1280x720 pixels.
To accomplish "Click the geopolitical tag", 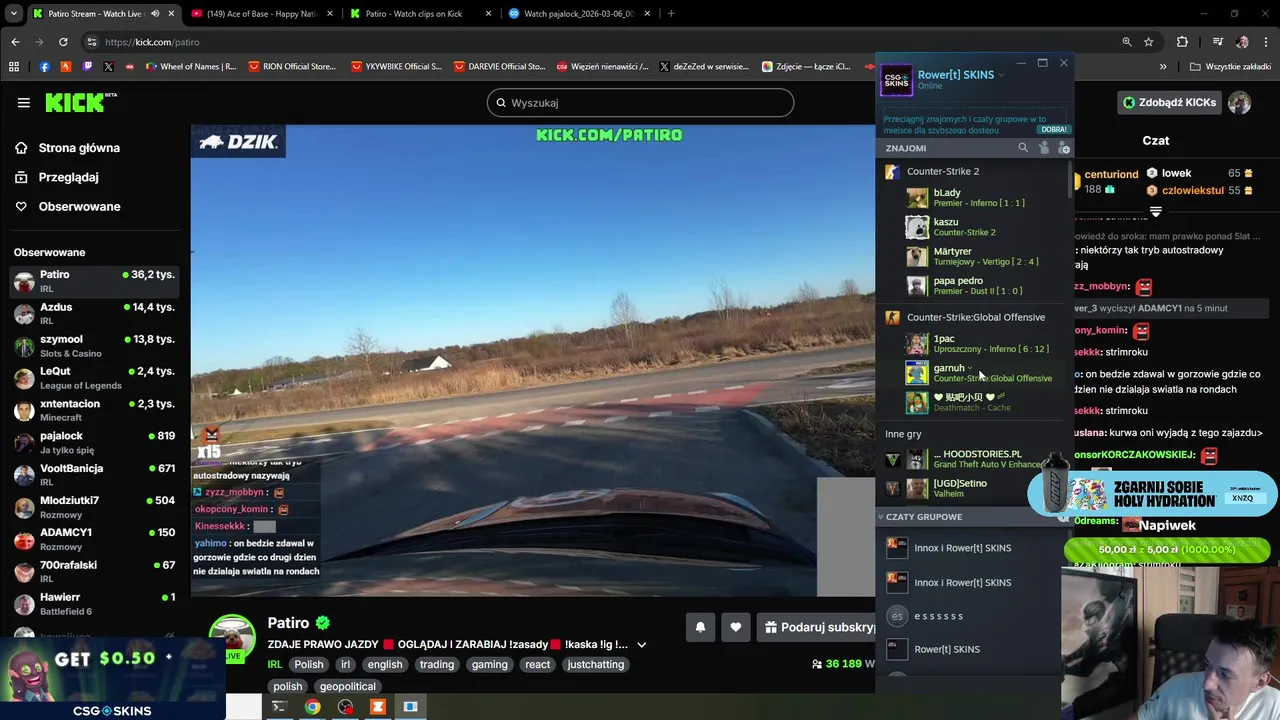I will [347, 686].
